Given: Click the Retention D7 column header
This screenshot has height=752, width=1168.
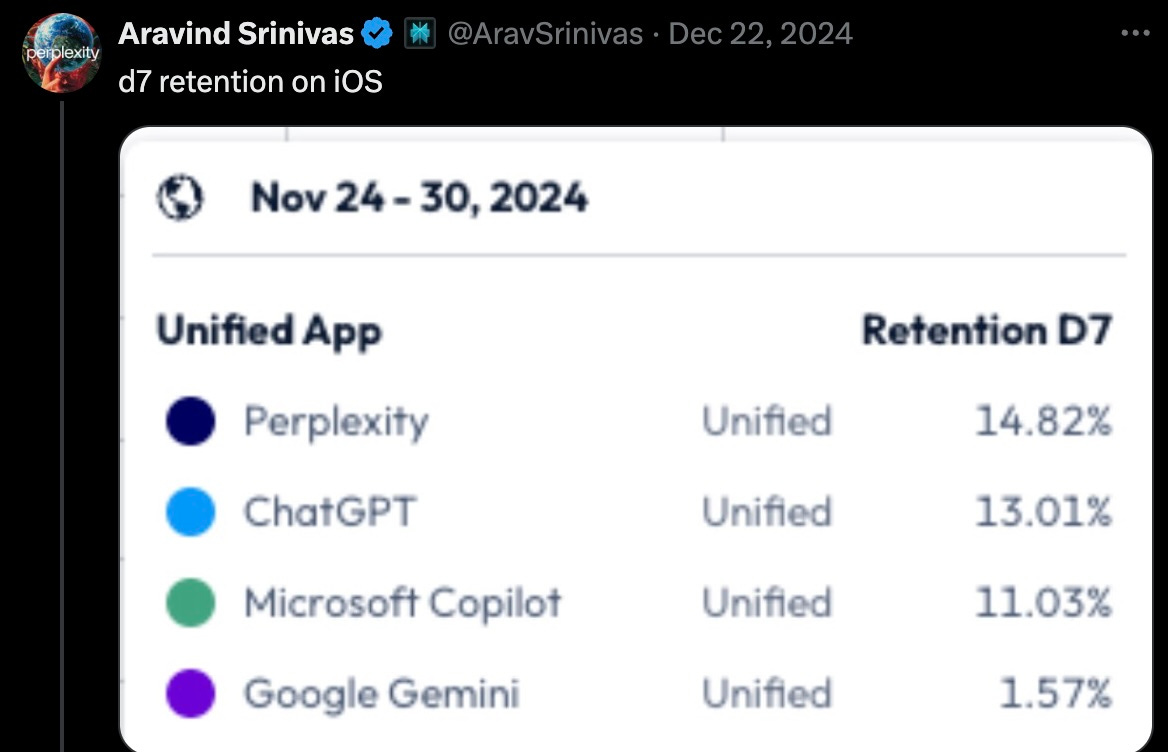Looking at the screenshot, I should point(987,330).
